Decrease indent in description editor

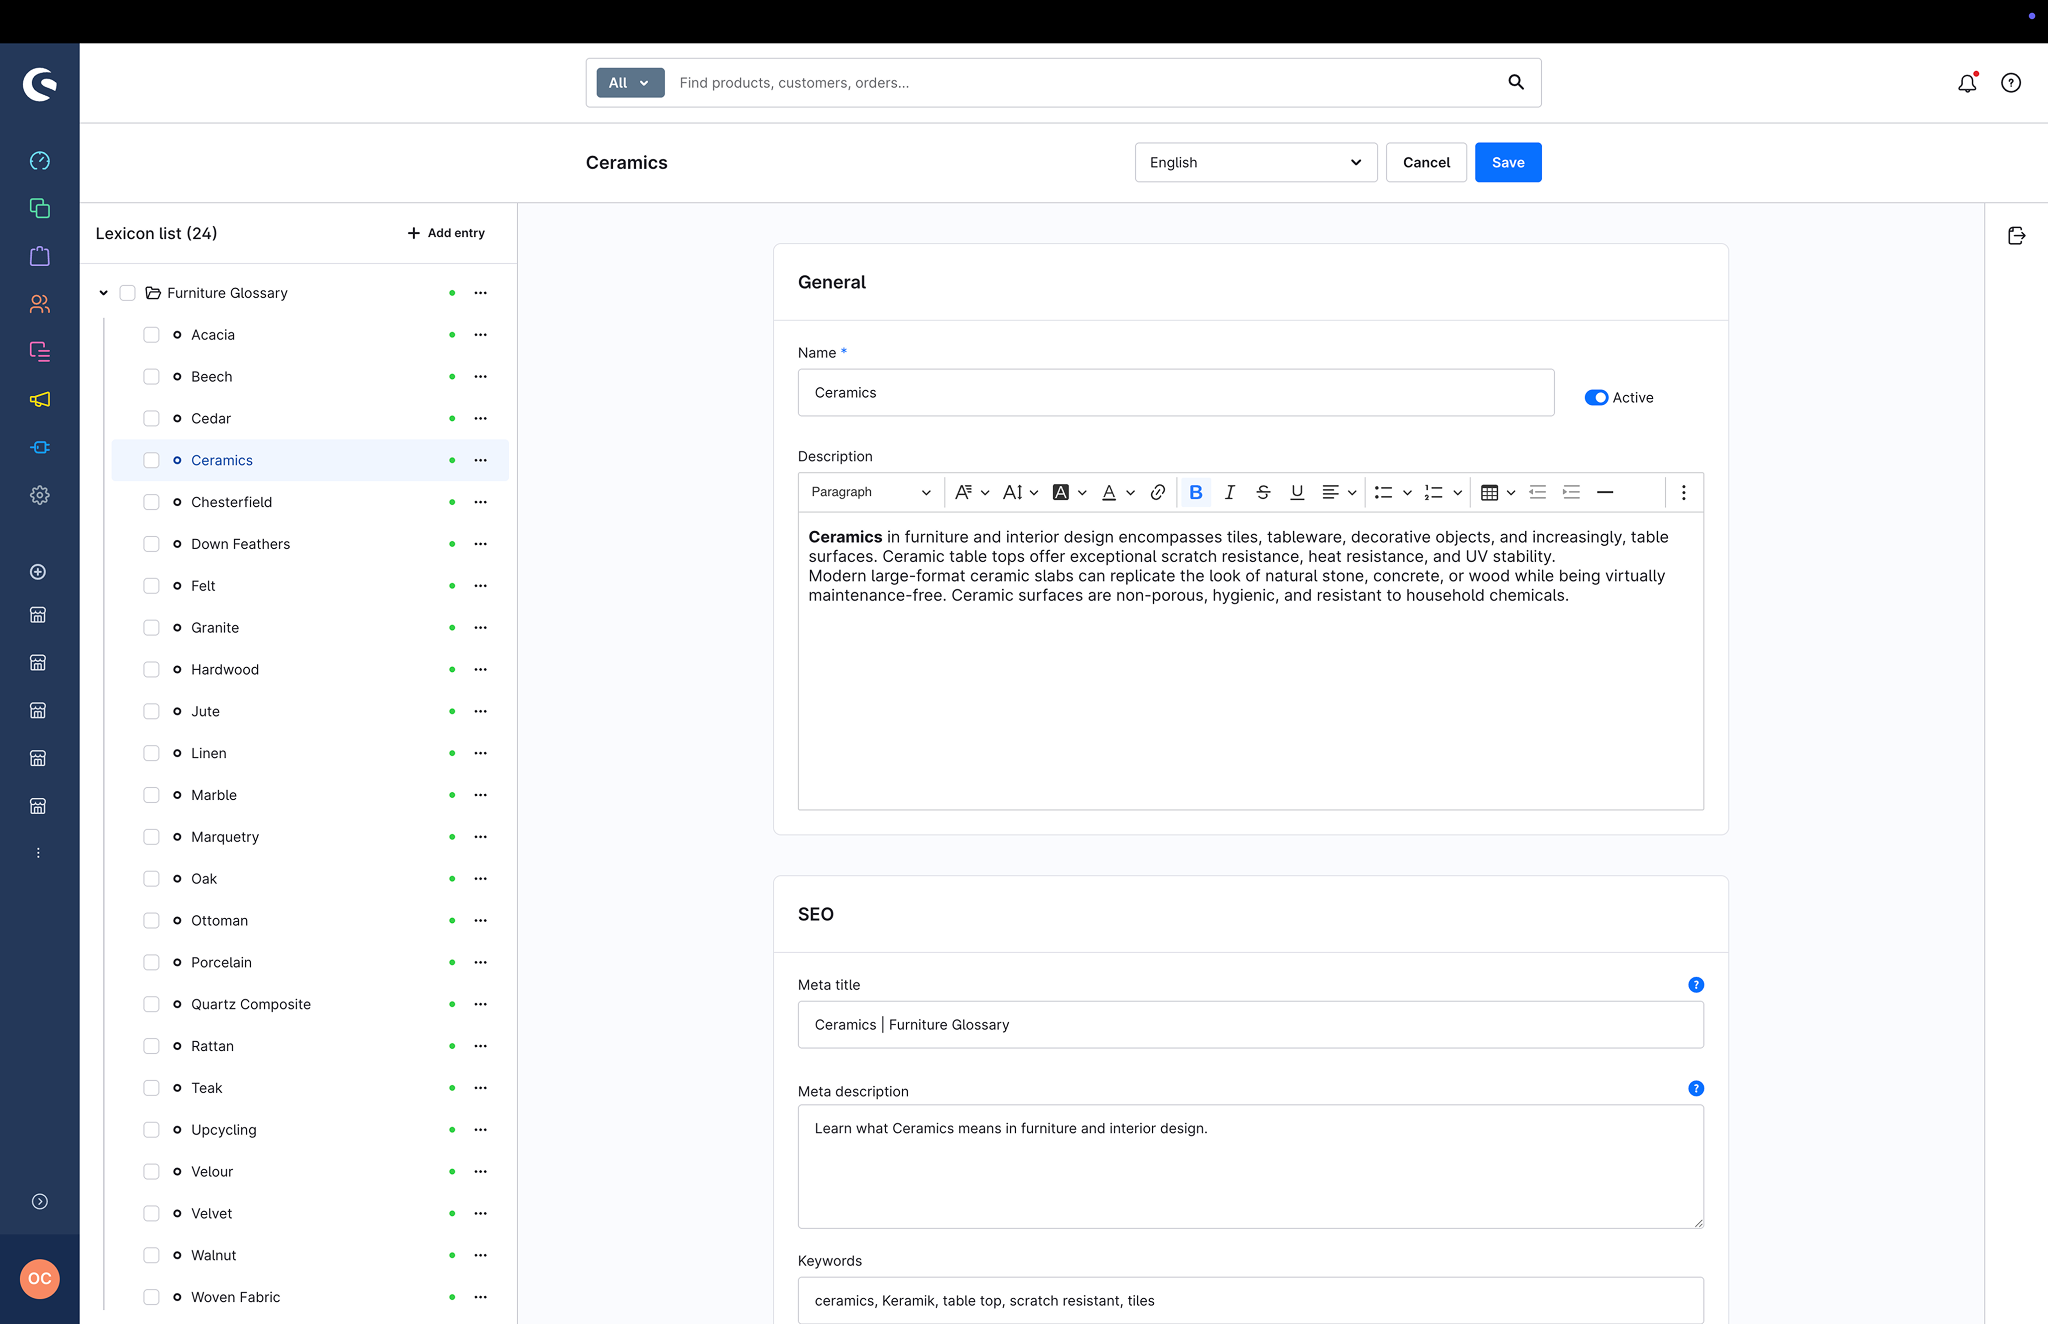tap(1538, 492)
